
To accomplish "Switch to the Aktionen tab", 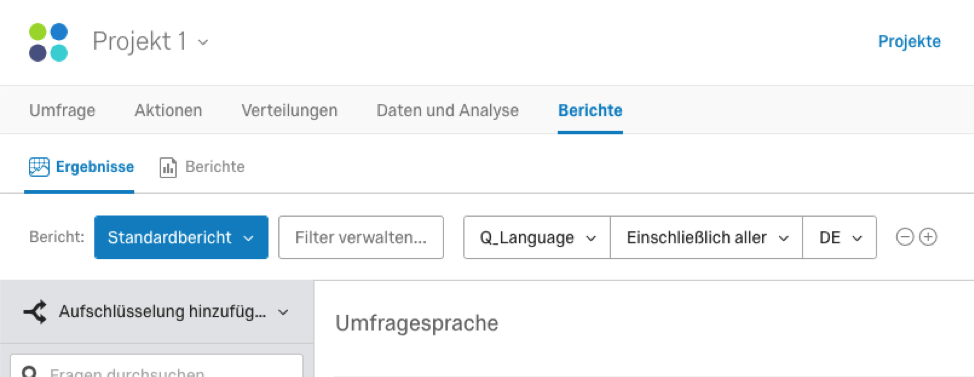I will [x=168, y=111].
